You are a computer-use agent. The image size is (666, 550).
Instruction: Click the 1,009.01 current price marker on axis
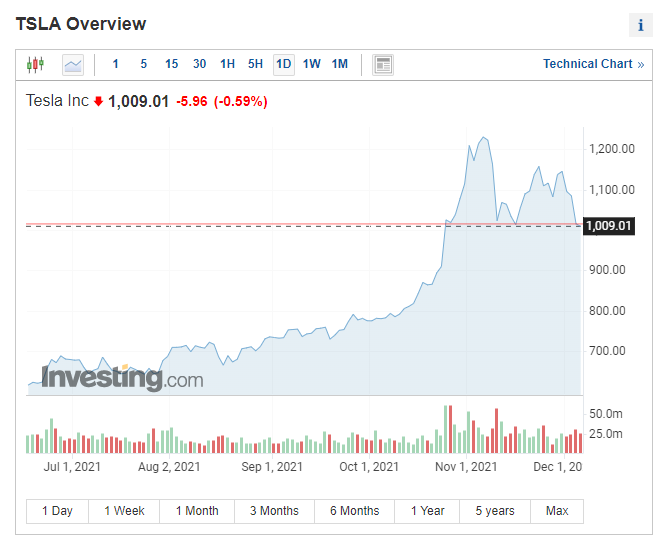609,226
